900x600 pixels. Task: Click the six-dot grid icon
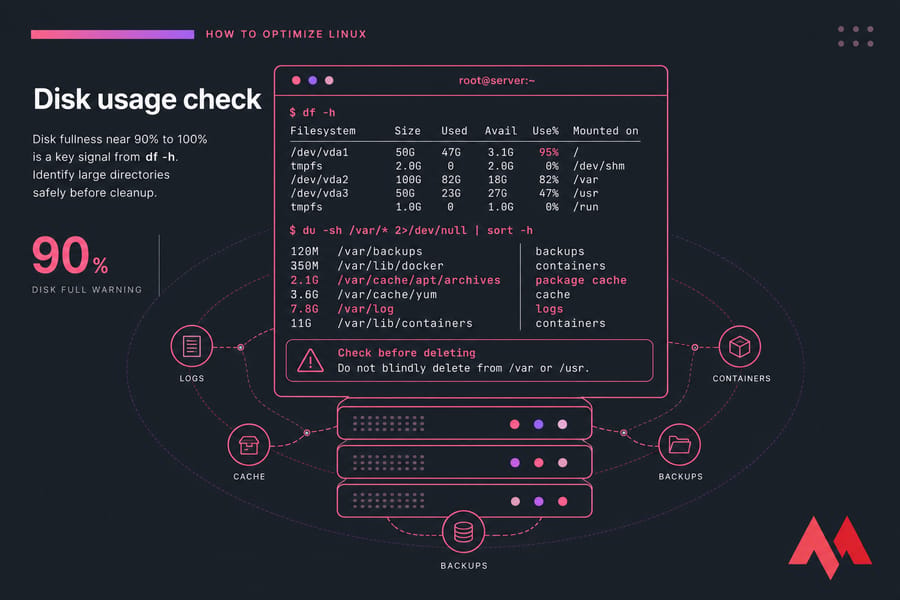pos(856,36)
